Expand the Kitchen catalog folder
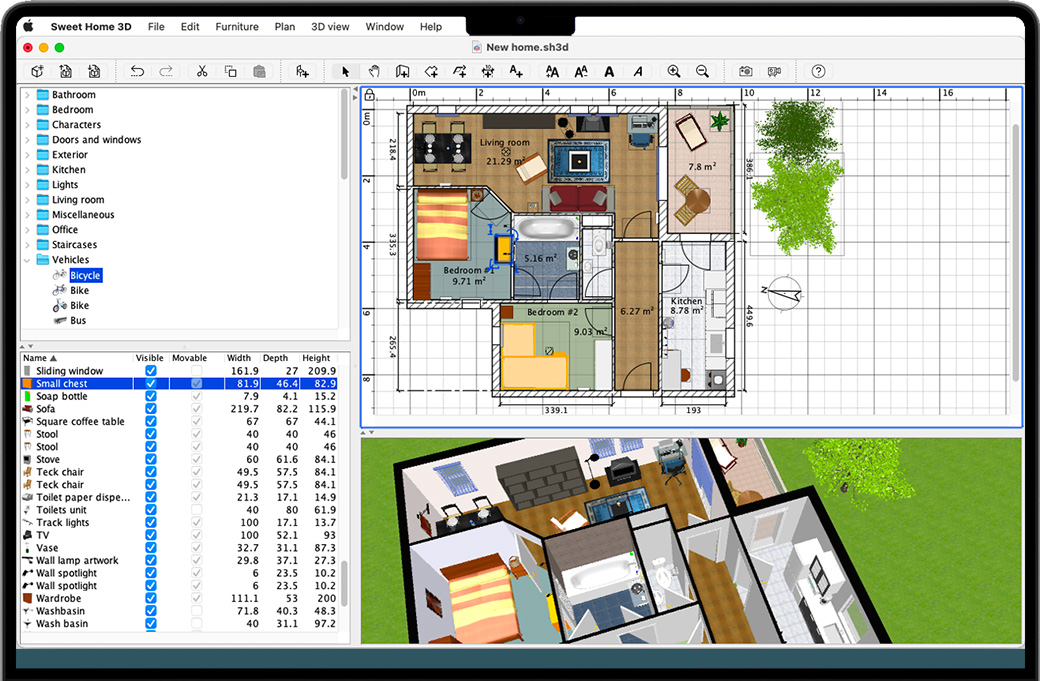 [x=27, y=170]
